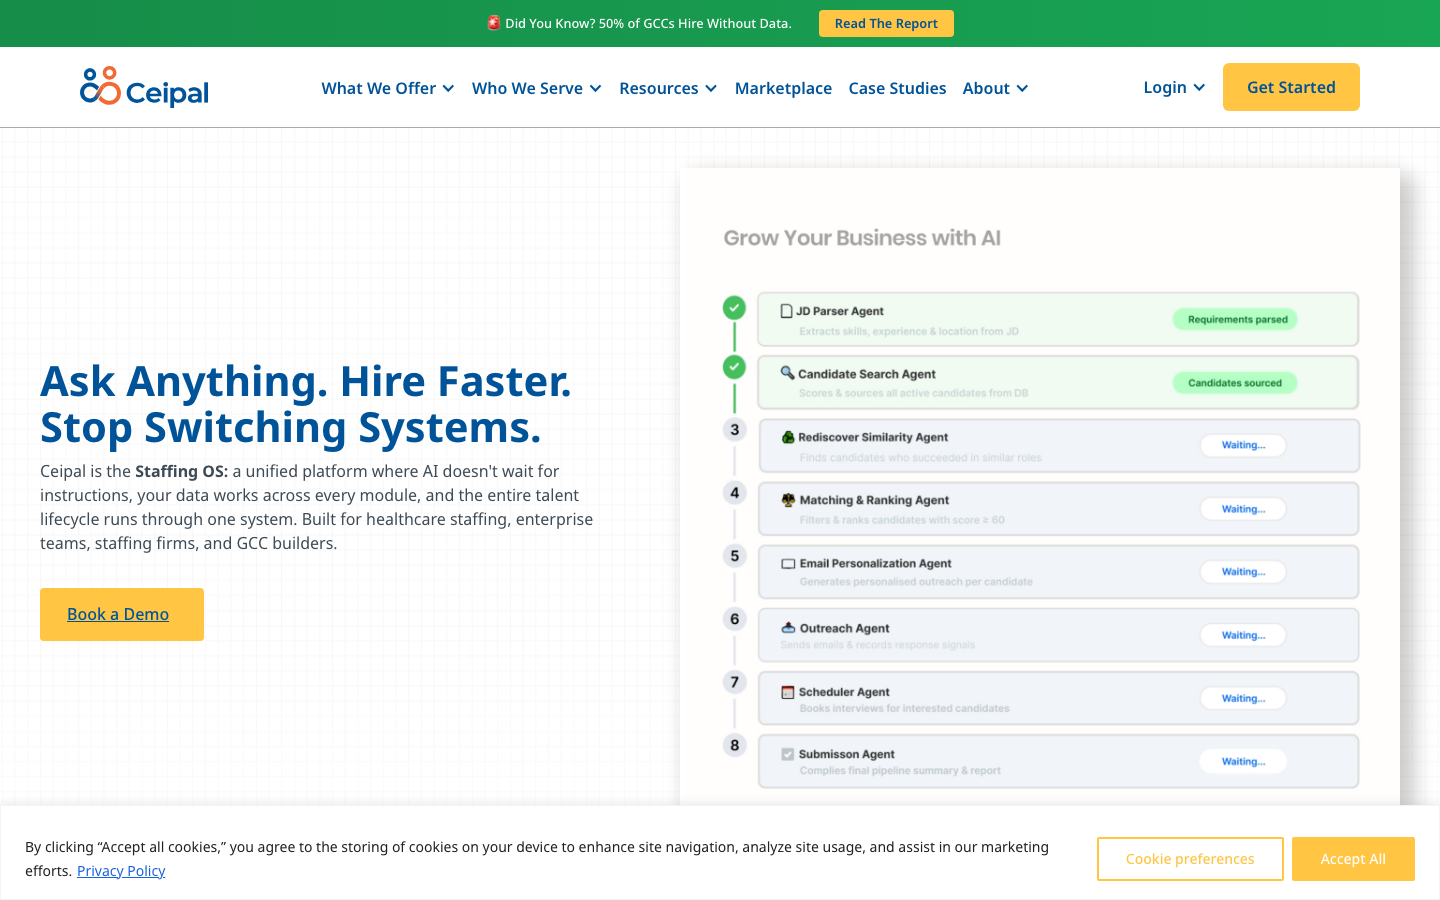Viewport: 1440px width, 900px height.
Task: Click step 5 circle marker
Action: 735,556
